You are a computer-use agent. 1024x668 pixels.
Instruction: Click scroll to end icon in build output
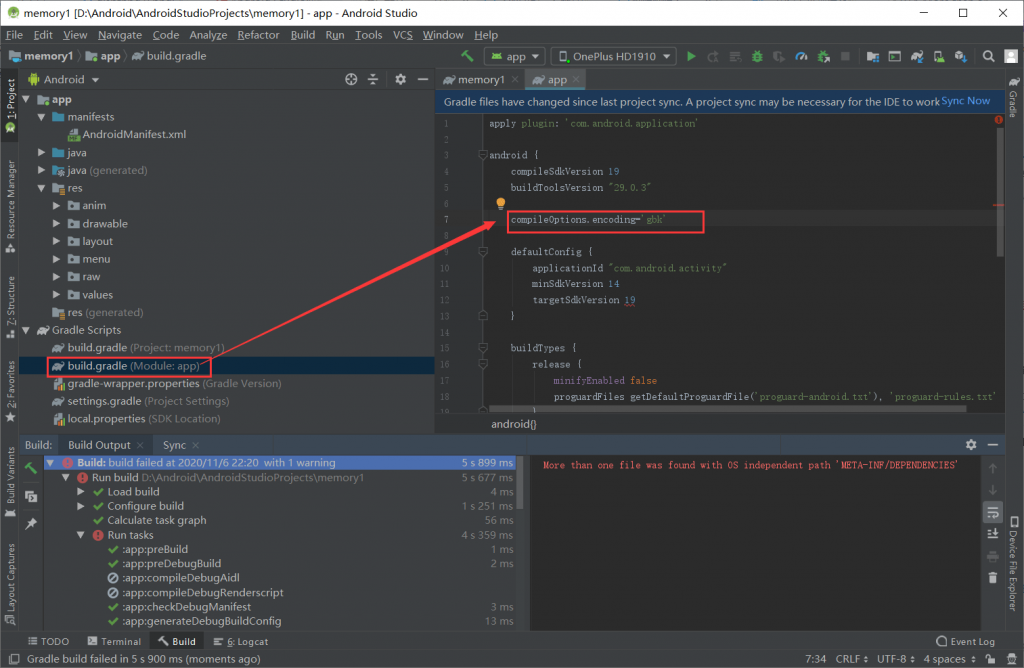tap(993, 534)
